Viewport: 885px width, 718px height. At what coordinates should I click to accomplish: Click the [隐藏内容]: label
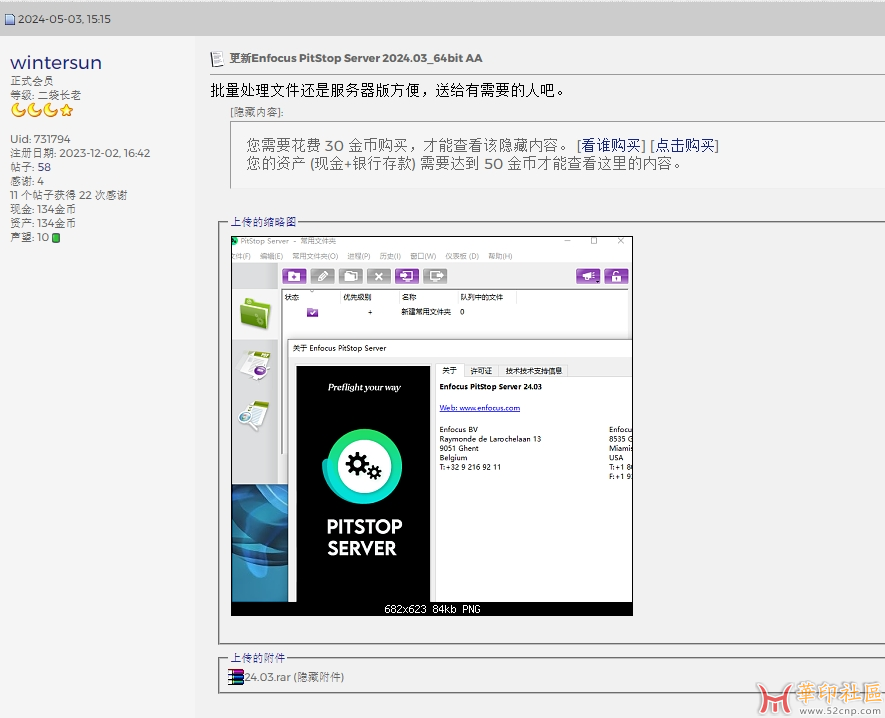click(257, 112)
